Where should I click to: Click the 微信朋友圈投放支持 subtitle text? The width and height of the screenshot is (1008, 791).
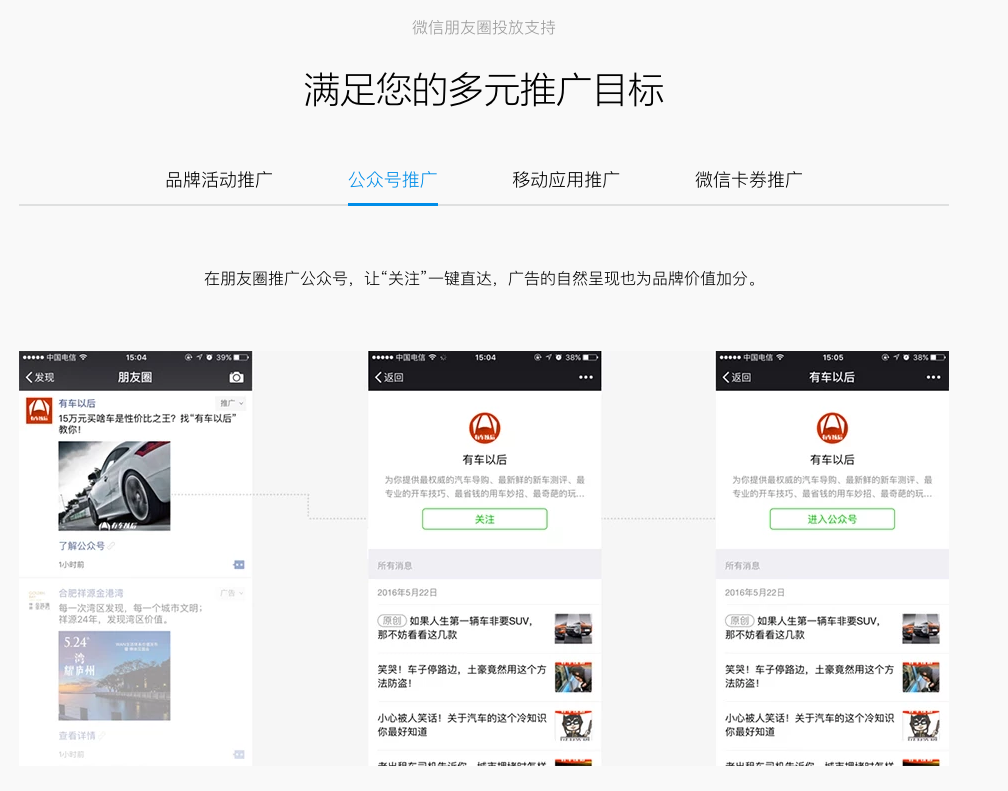tap(483, 28)
